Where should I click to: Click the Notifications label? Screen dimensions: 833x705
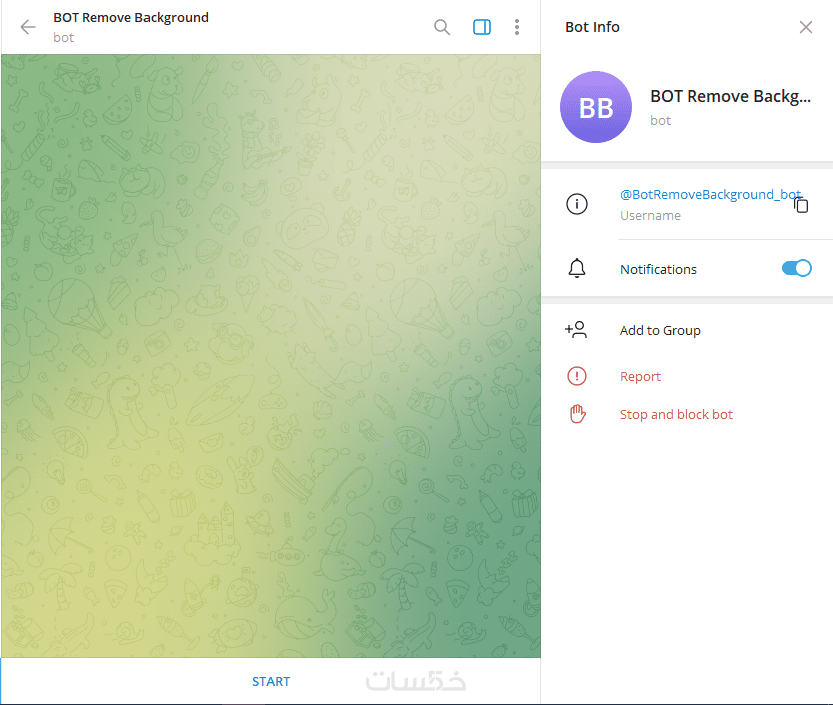[x=658, y=269]
